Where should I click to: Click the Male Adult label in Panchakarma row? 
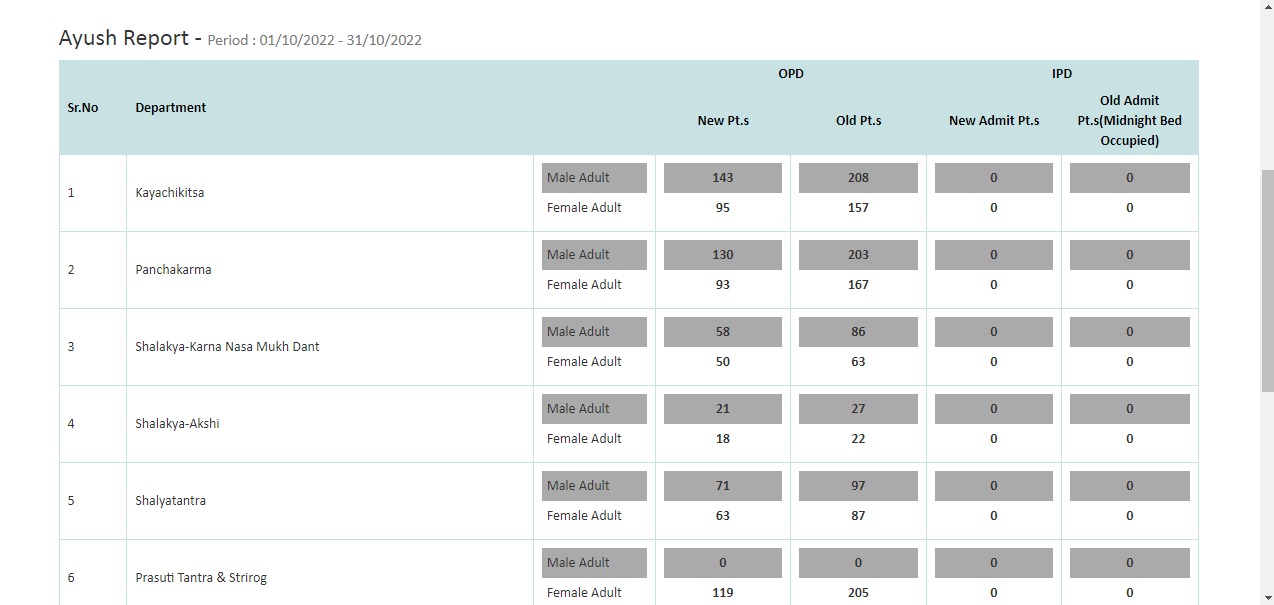click(594, 255)
